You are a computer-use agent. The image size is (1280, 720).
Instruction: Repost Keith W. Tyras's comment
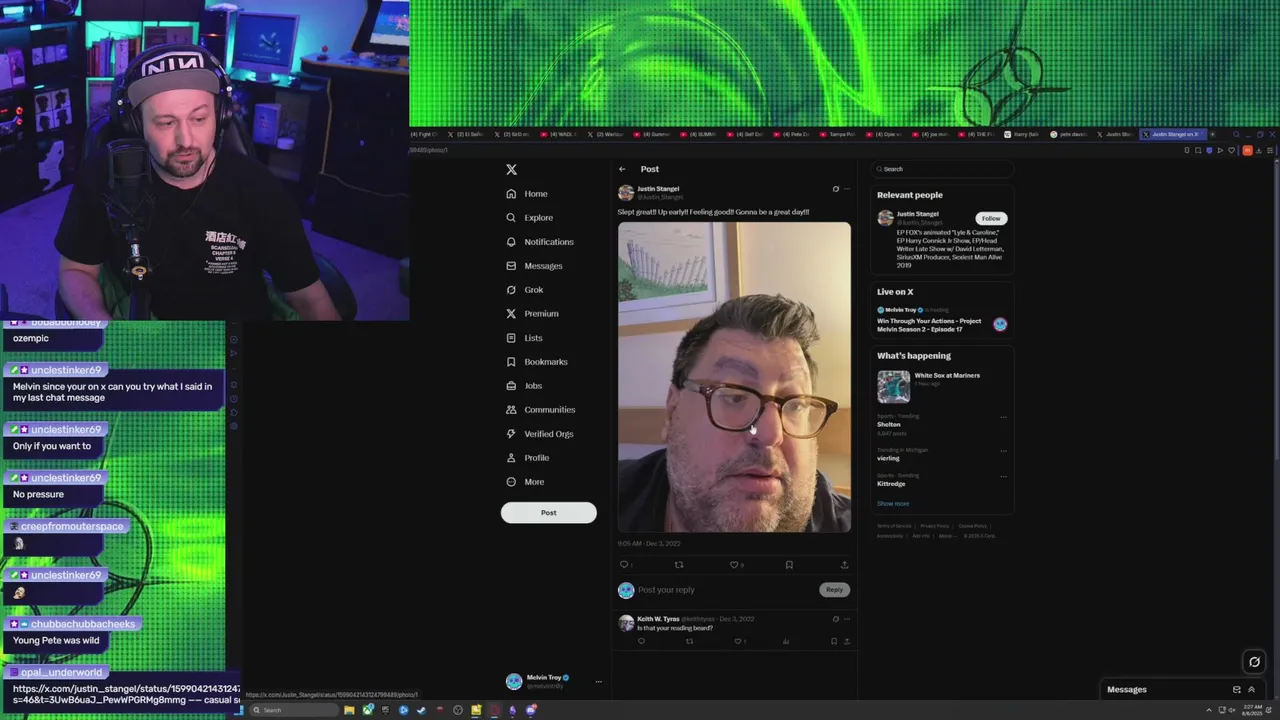[689, 641]
